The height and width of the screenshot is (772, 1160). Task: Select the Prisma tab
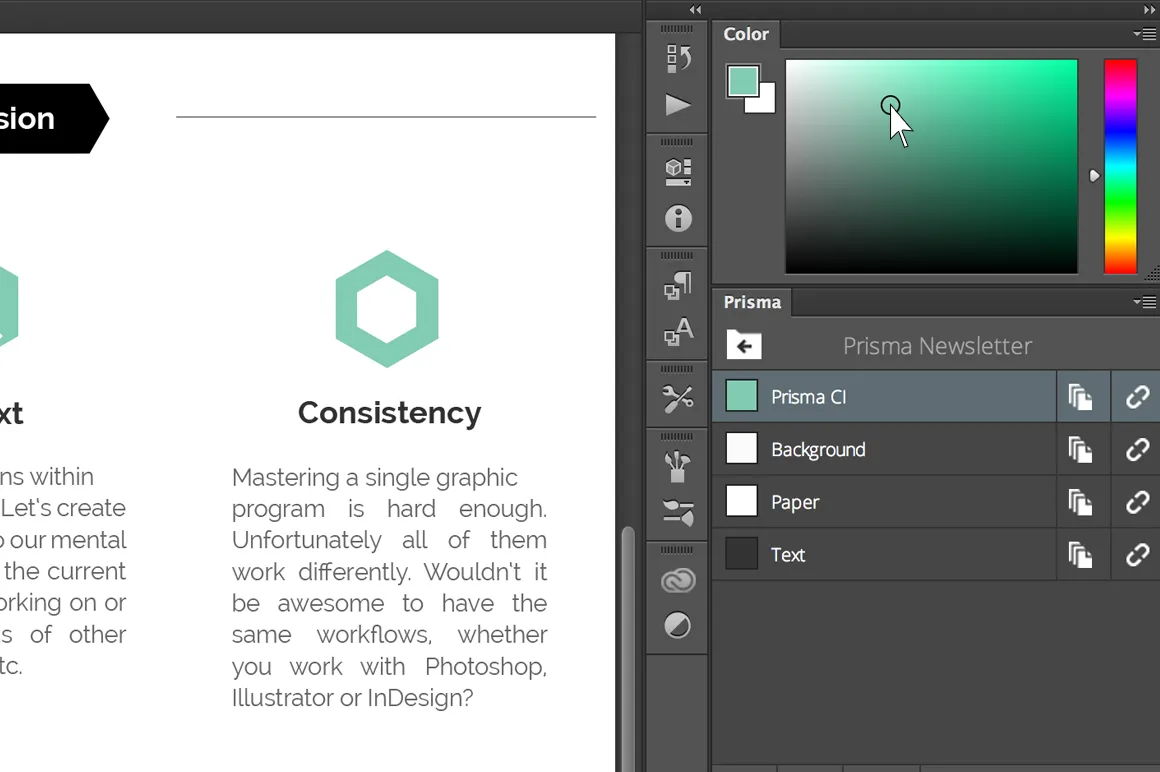click(751, 302)
